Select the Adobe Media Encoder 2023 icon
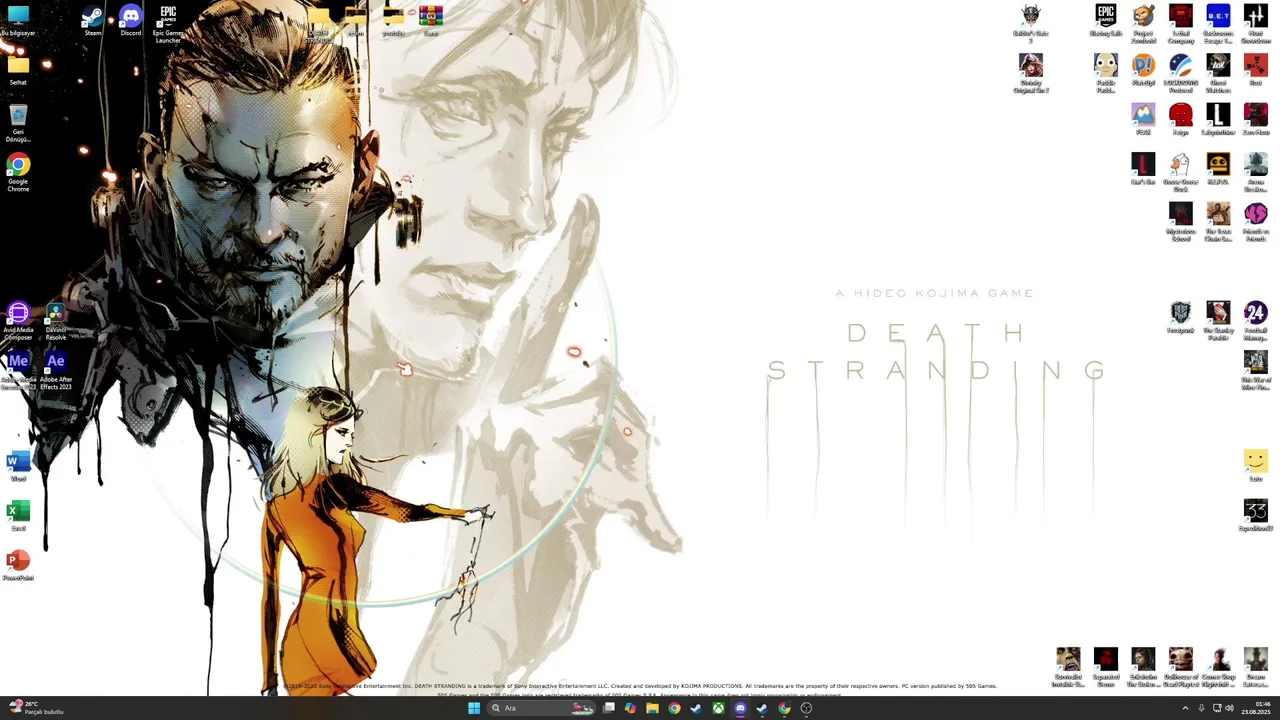 click(18, 370)
